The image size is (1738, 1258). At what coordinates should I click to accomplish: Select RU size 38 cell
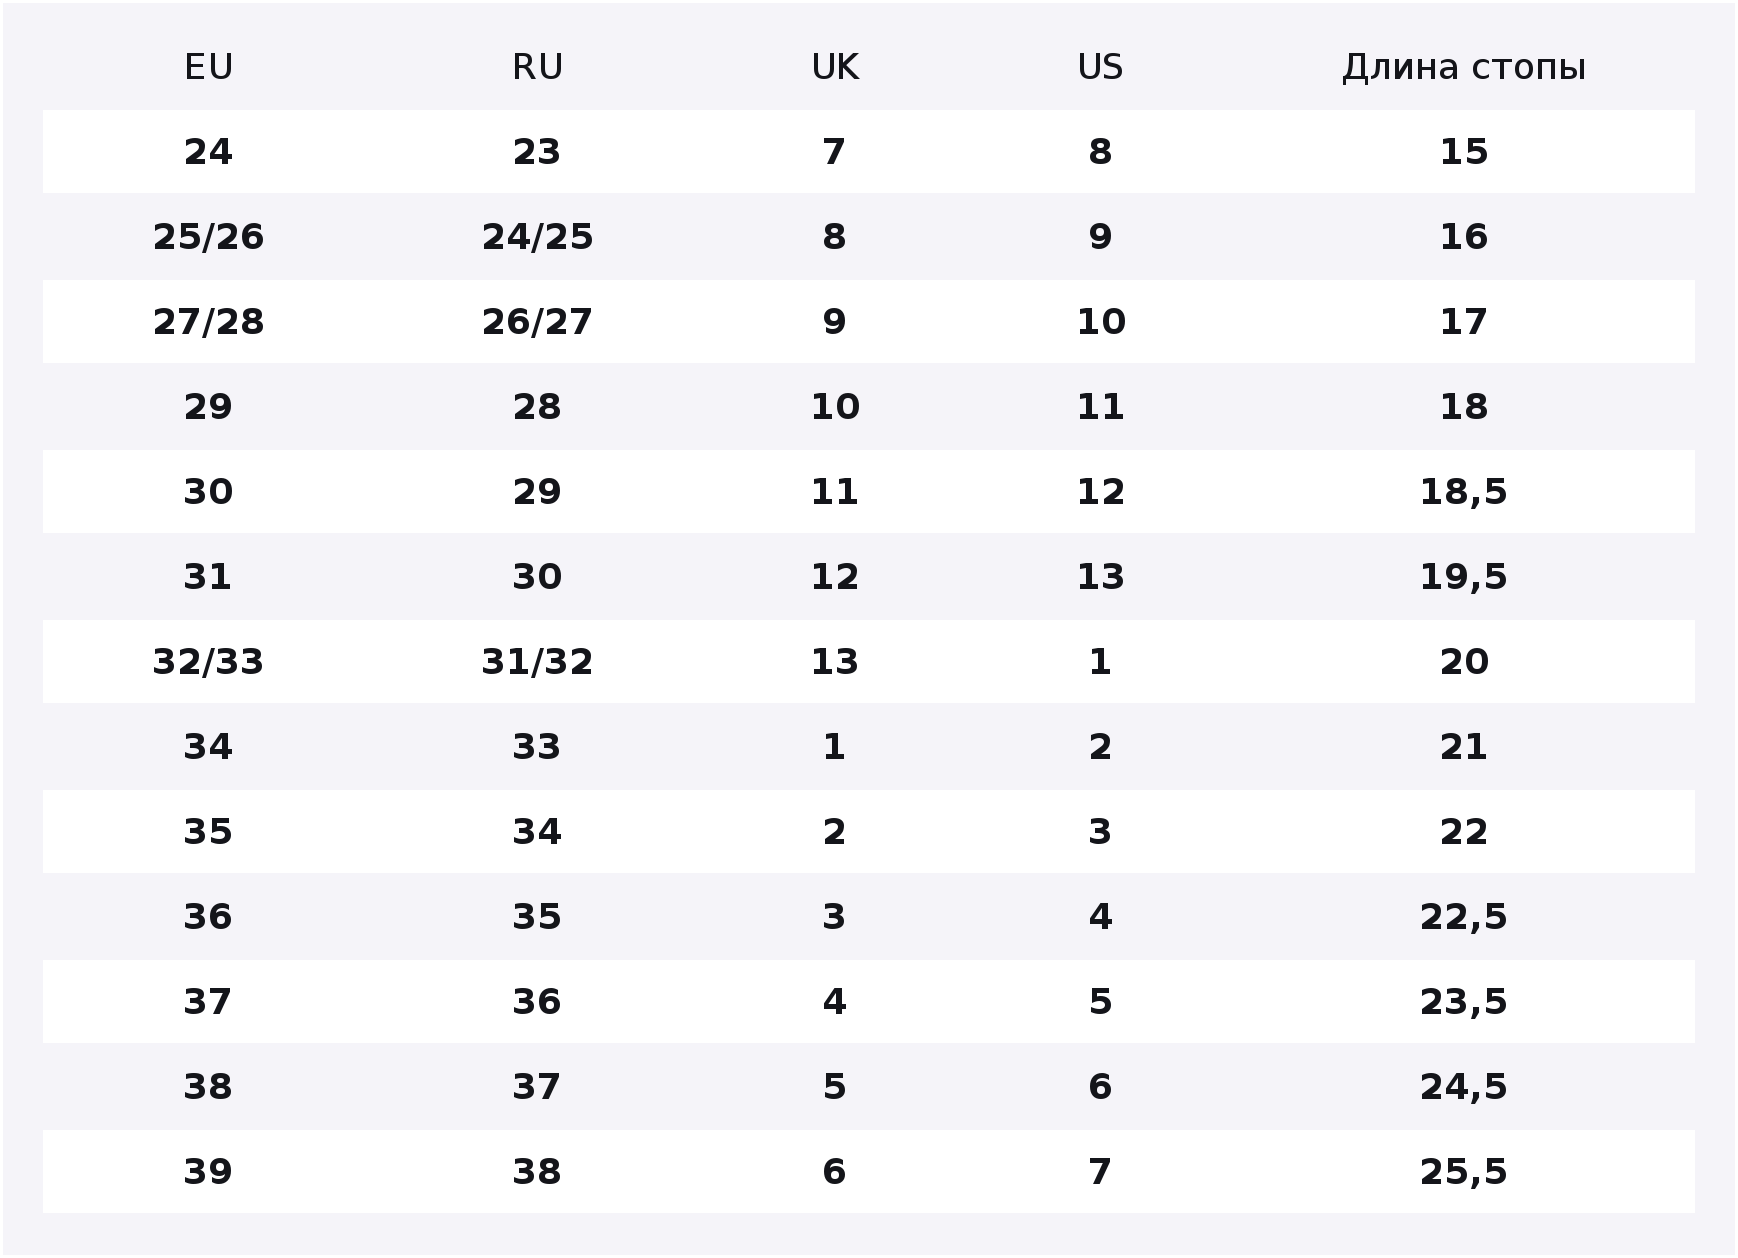pyautogui.click(x=537, y=1172)
